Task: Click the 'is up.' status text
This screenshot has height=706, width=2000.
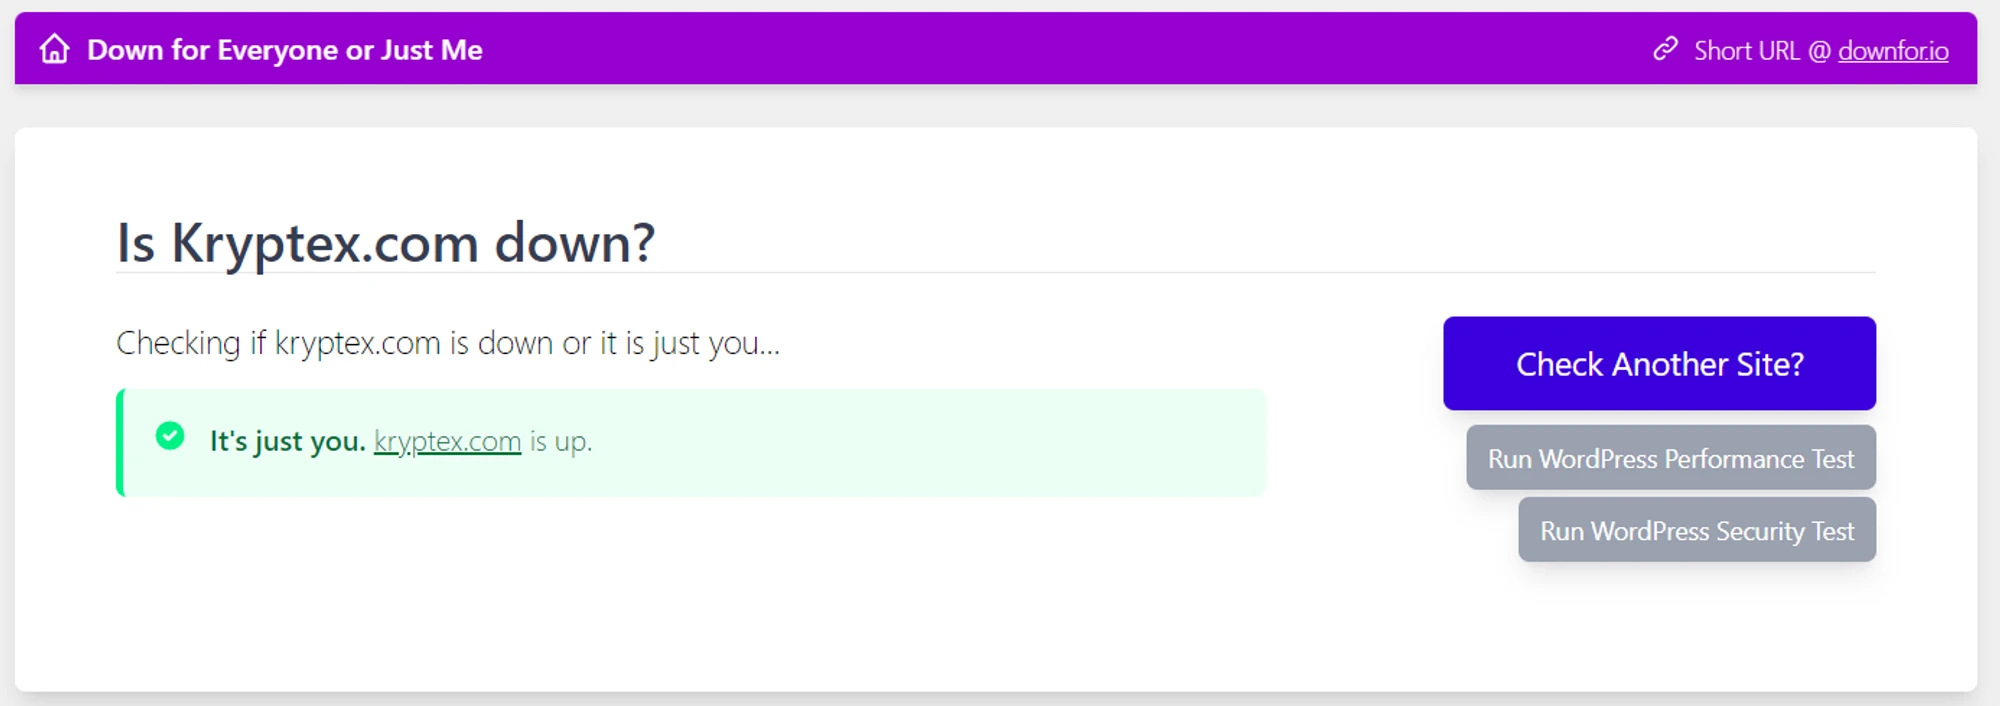Action: (561, 442)
